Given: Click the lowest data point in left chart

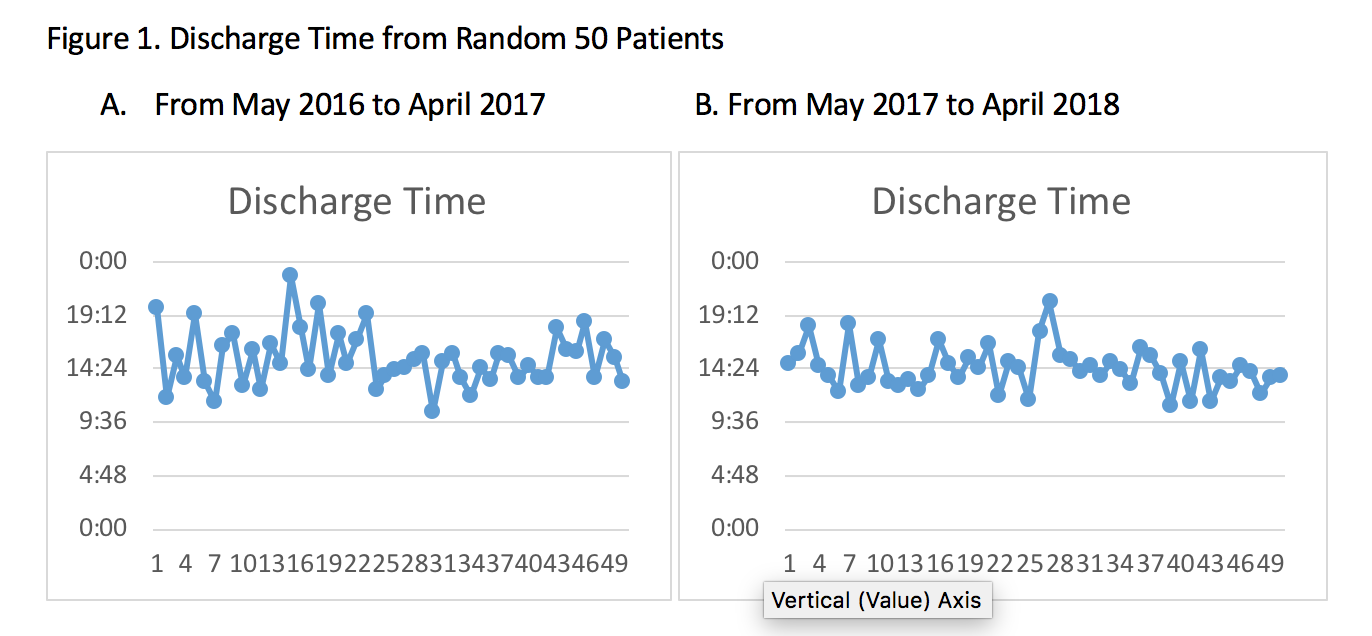Looking at the screenshot, I should pos(432,411).
